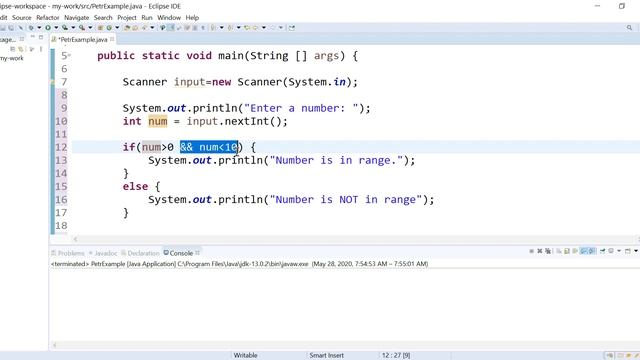The image size is (640, 360).
Task: Click Remove All Terminated Launches icon
Action: point(548,251)
